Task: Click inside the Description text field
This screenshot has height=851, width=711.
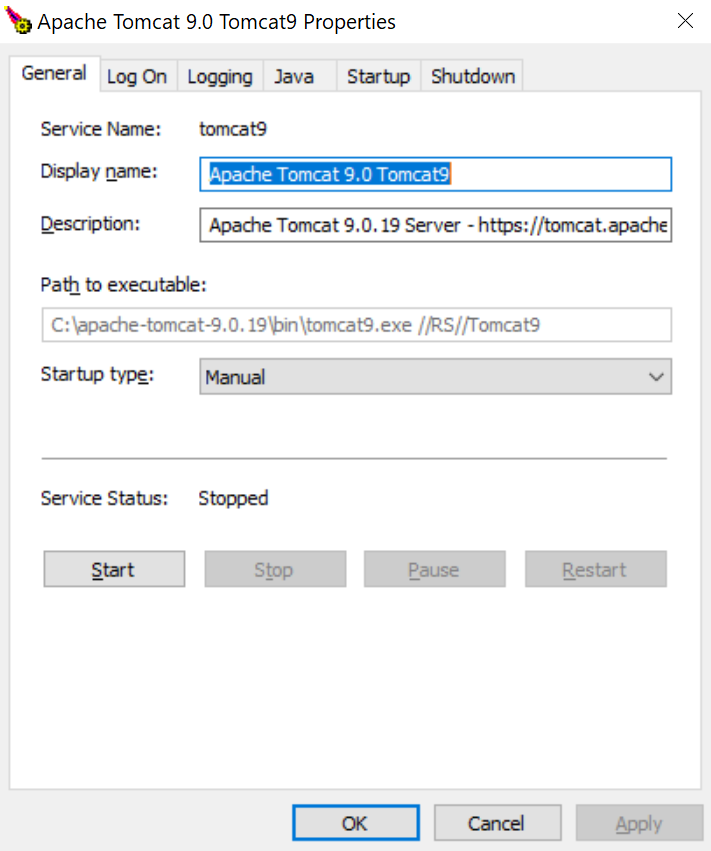Action: [x=435, y=225]
